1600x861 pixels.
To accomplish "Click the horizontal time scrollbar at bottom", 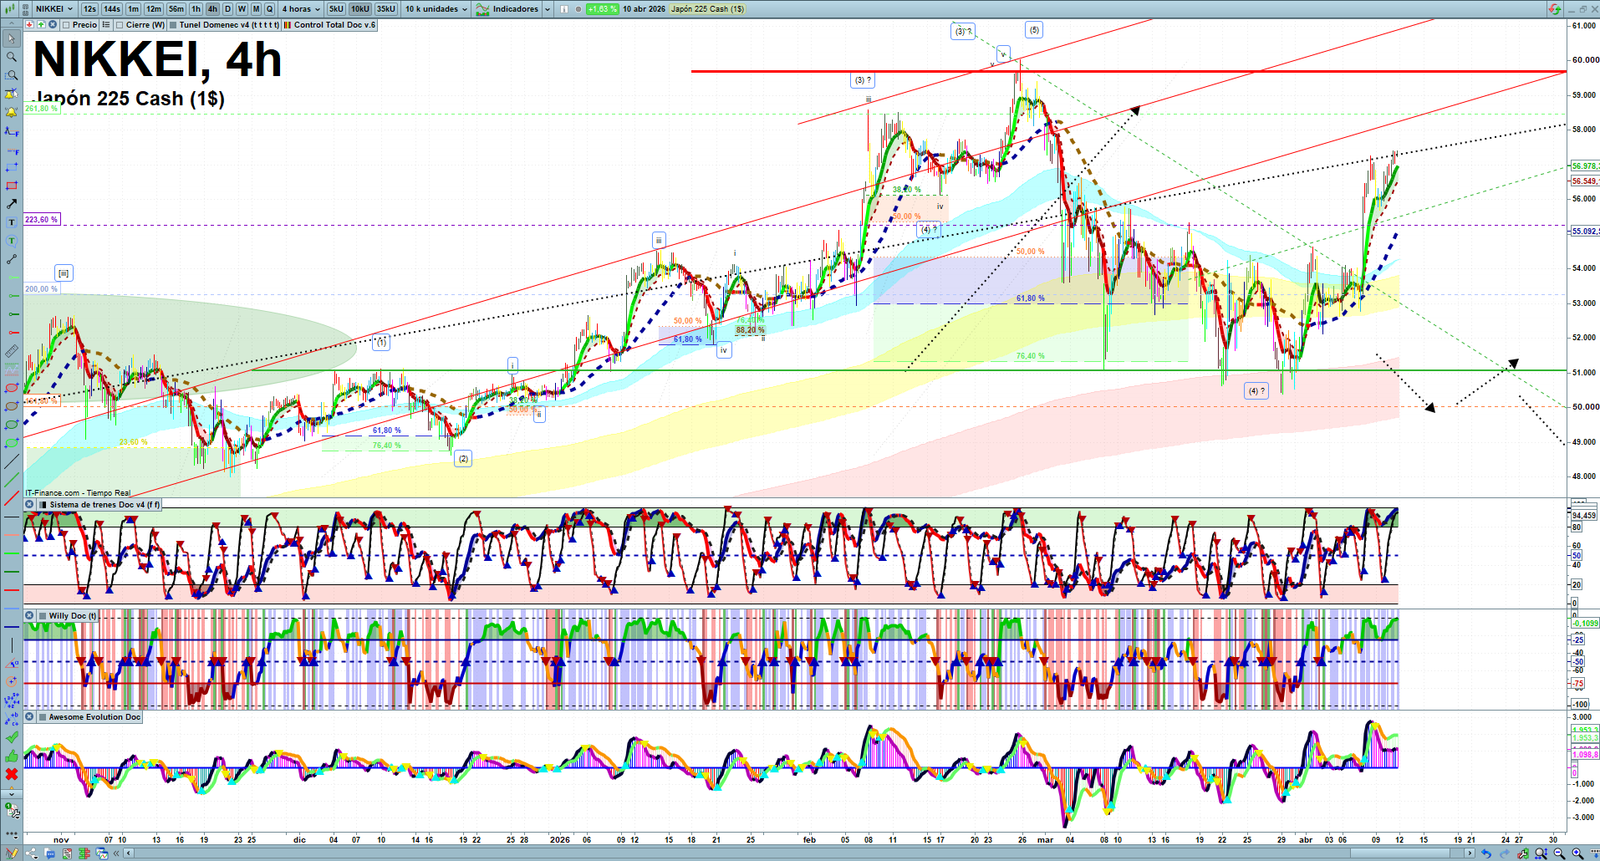I will (800, 853).
